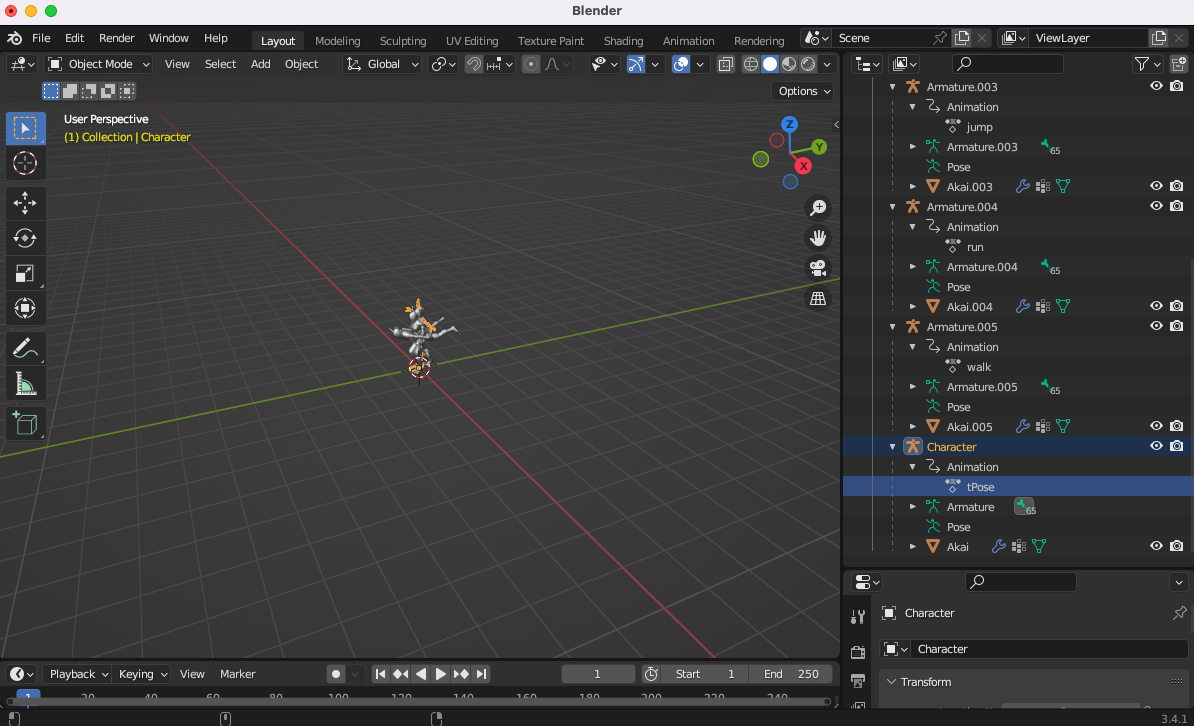Collapse the Armature.003 tree item

click(x=892, y=87)
